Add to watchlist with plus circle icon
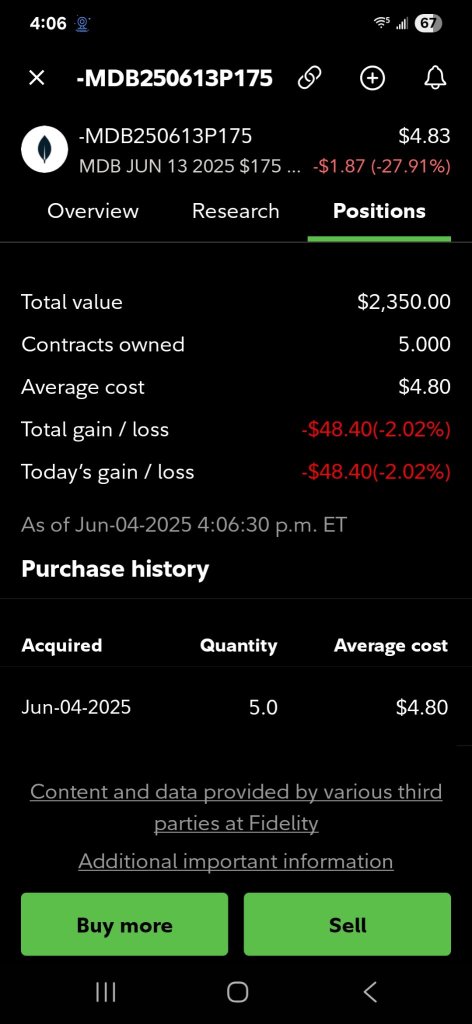Viewport: 472px width, 1024px height. tap(372, 78)
